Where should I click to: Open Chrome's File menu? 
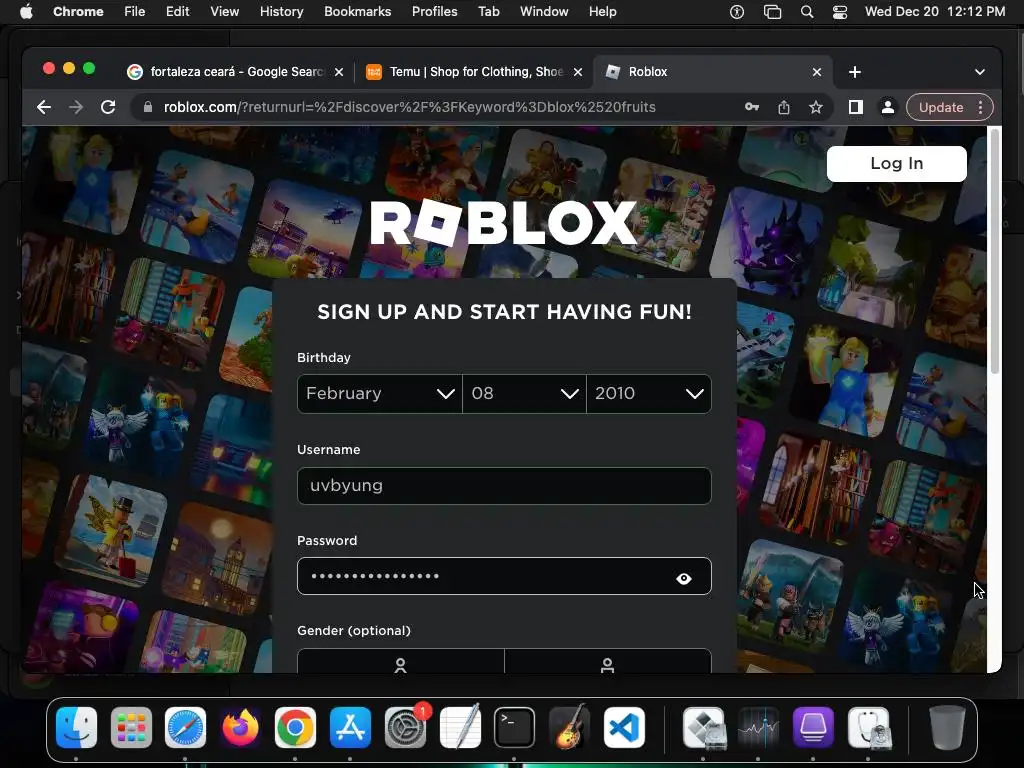pos(135,12)
